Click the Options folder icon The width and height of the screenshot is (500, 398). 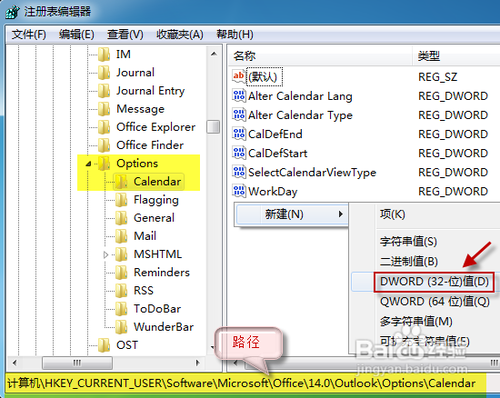tap(104, 163)
